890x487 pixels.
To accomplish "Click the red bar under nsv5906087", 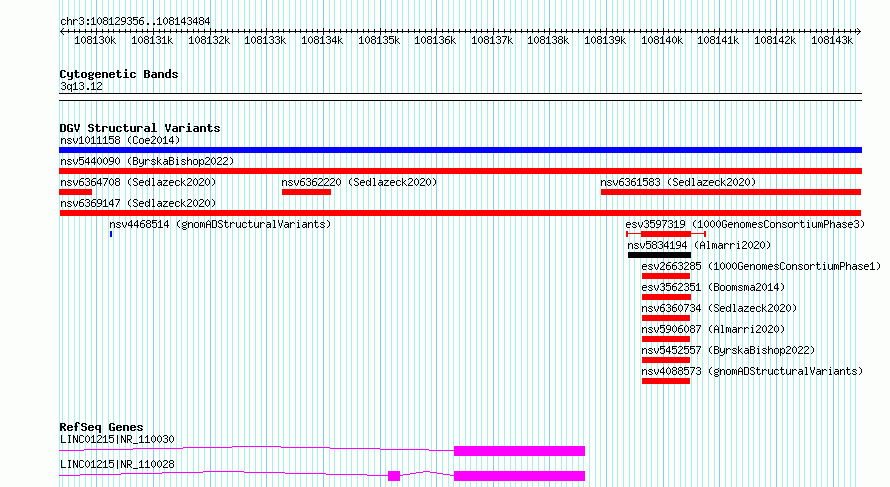I will point(666,339).
